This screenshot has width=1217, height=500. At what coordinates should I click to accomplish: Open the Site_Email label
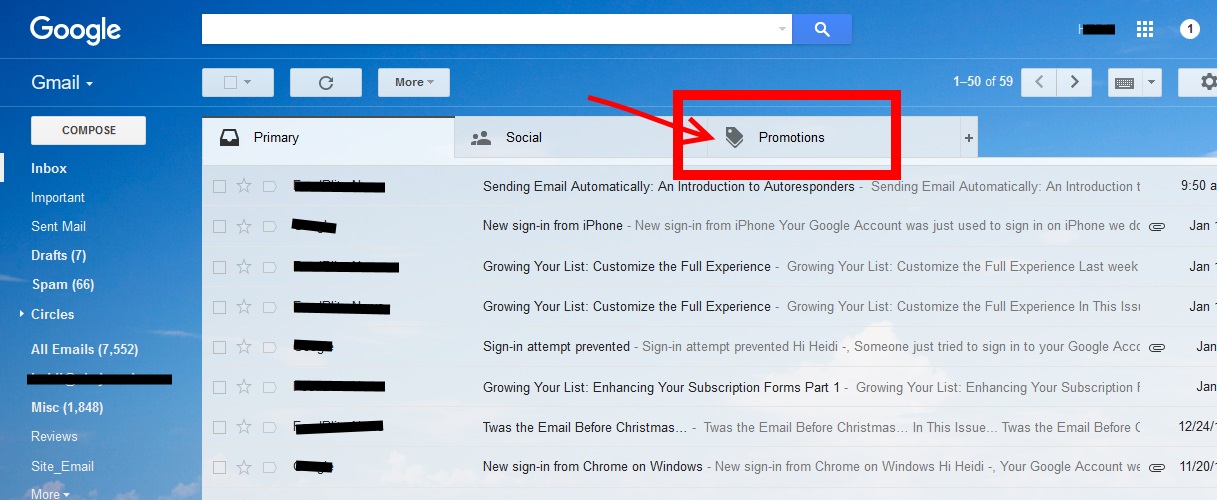(62, 466)
